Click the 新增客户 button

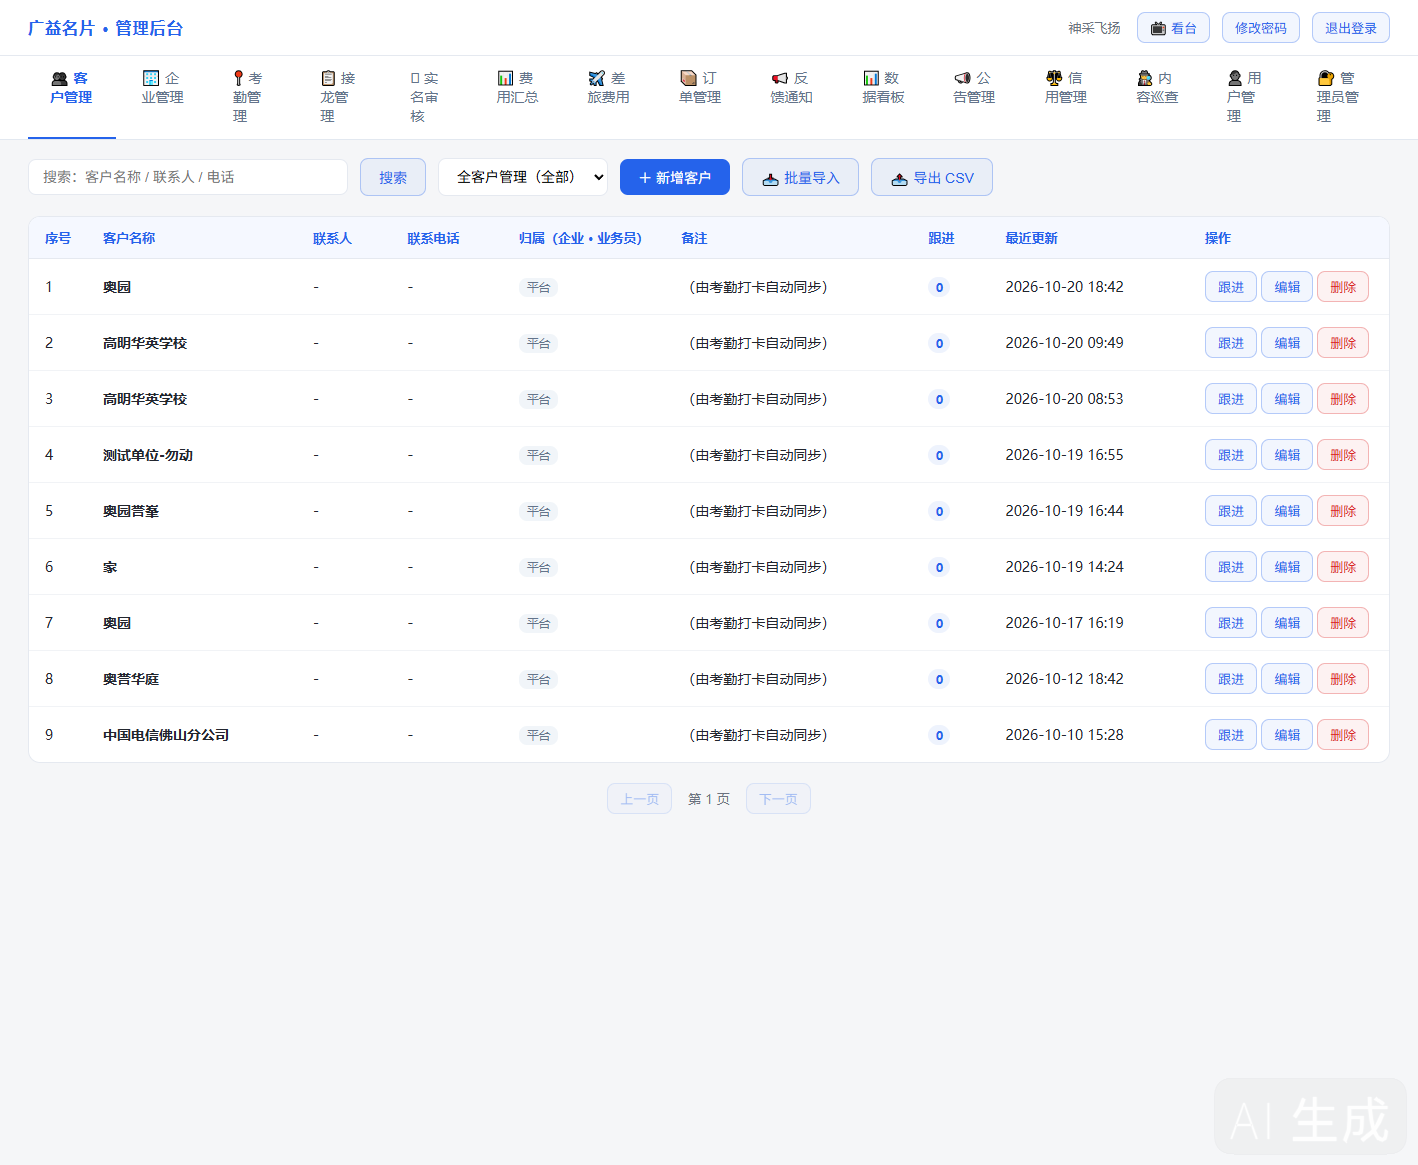[675, 177]
